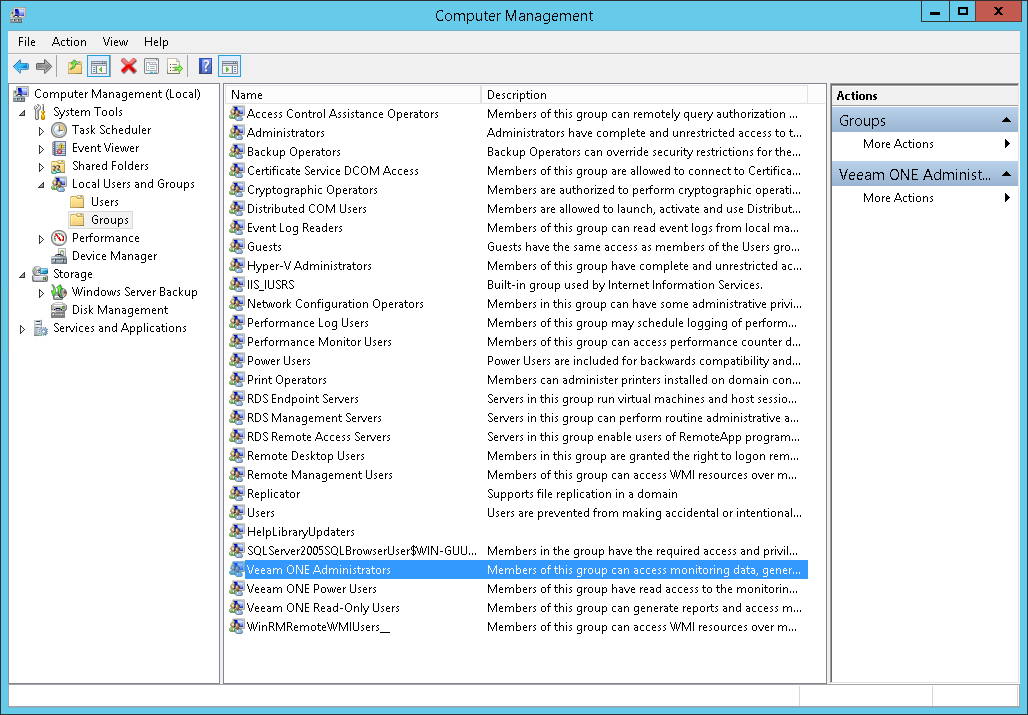Viewport: 1028px width, 715px height.
Task: Expand the Performance node
Action: pos(41,239)
